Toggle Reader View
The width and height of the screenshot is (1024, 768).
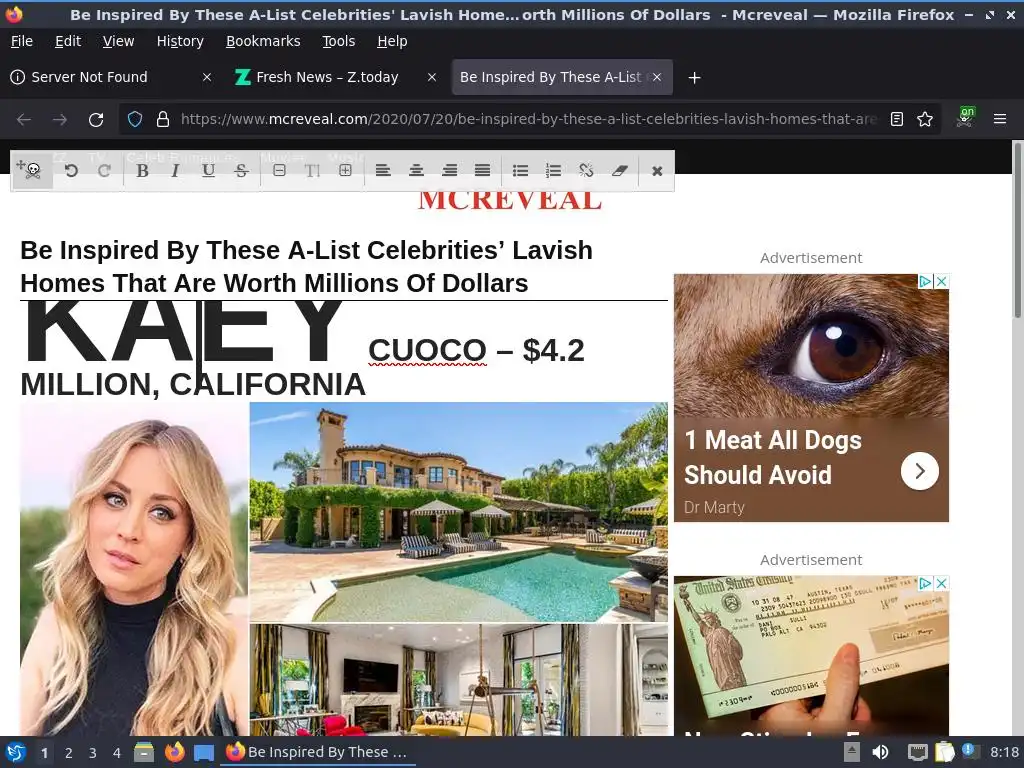pyautogui.click(x=897, y=119)
